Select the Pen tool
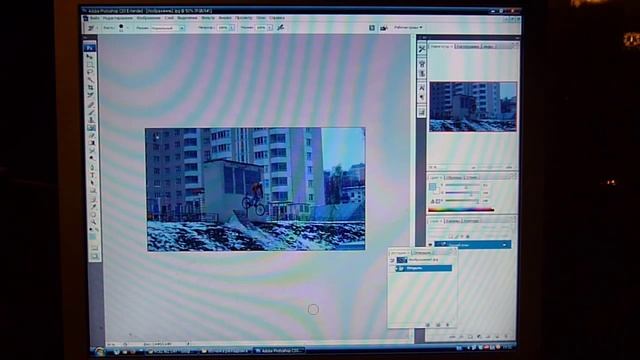 click(92, 167)
